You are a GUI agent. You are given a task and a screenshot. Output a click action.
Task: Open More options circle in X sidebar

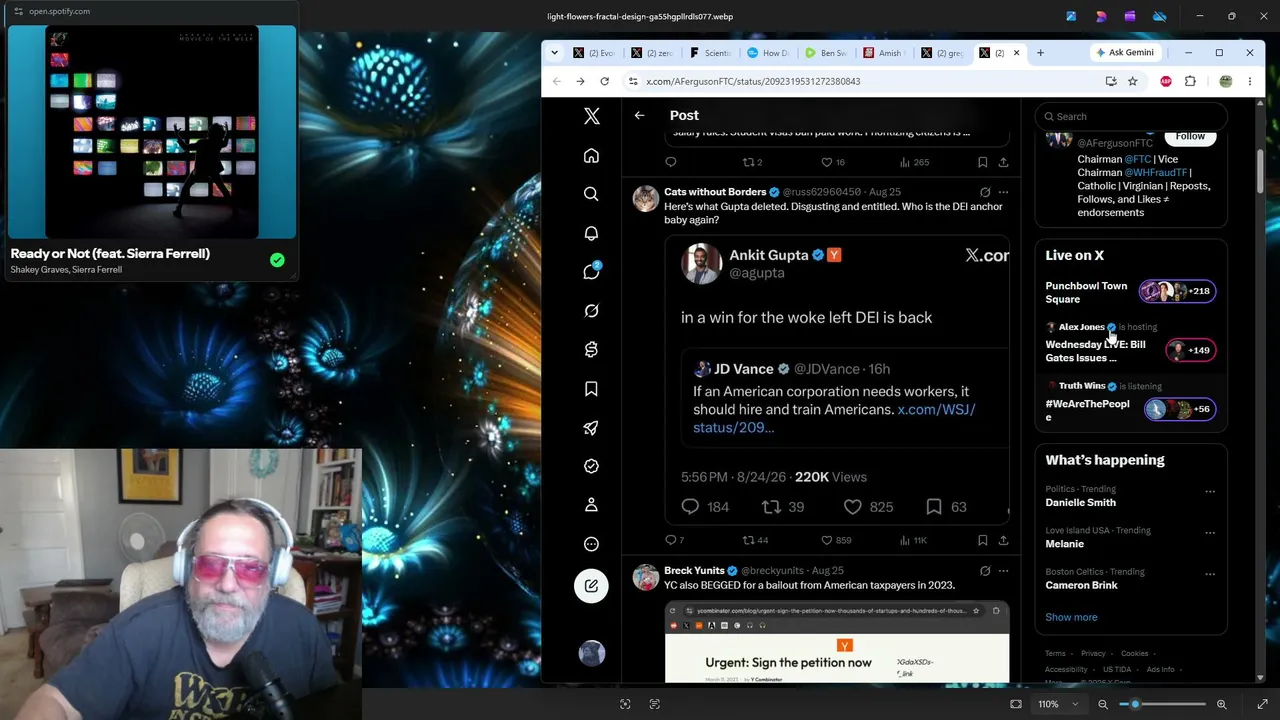click(591, 544)
